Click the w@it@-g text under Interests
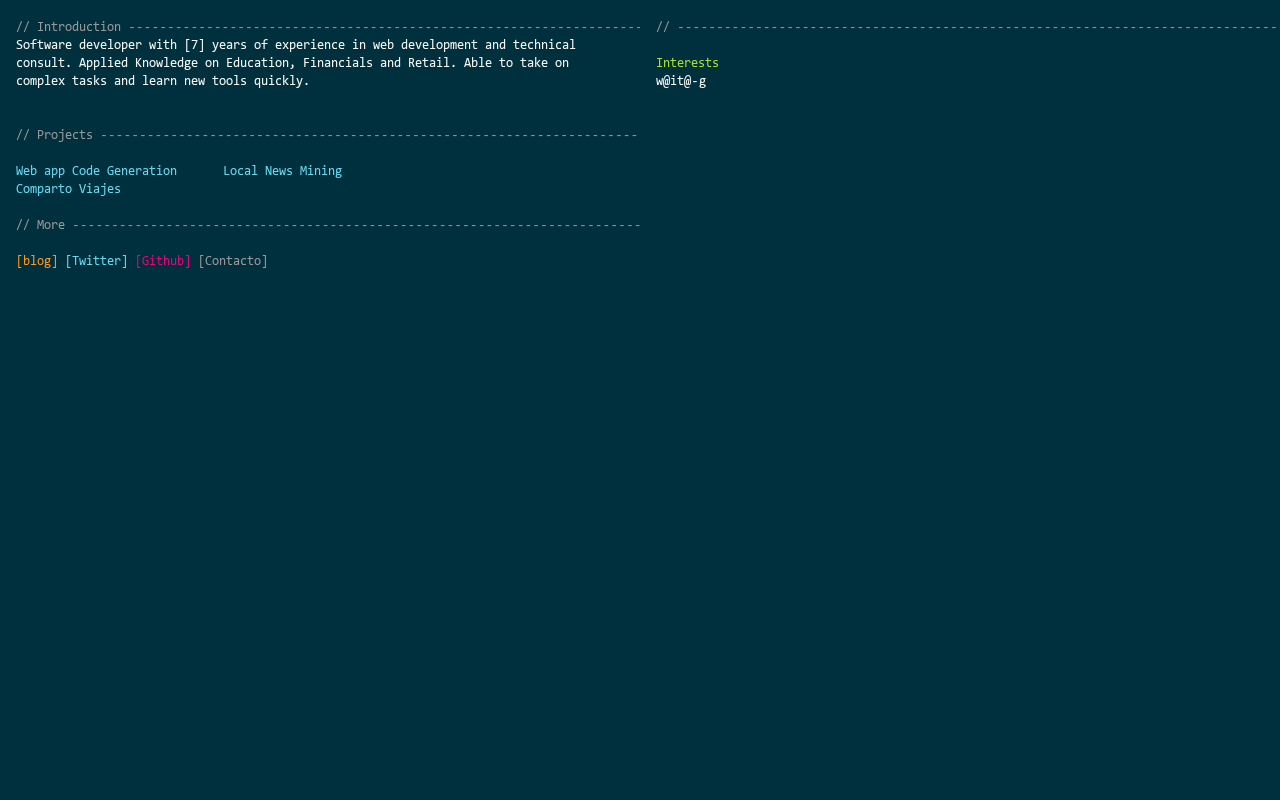The image size is (1280, 800). (681, 81)
